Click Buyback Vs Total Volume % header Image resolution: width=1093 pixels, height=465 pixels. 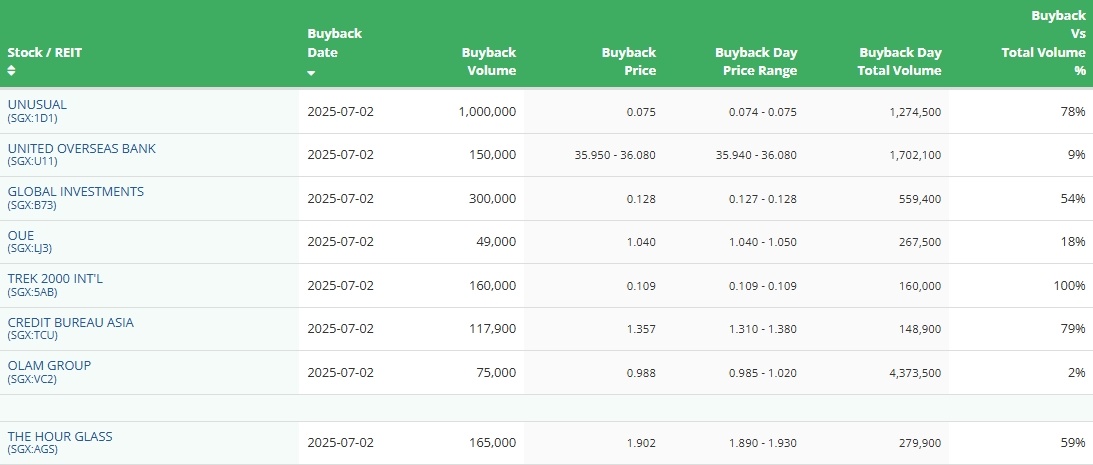tap(1044, 43)
